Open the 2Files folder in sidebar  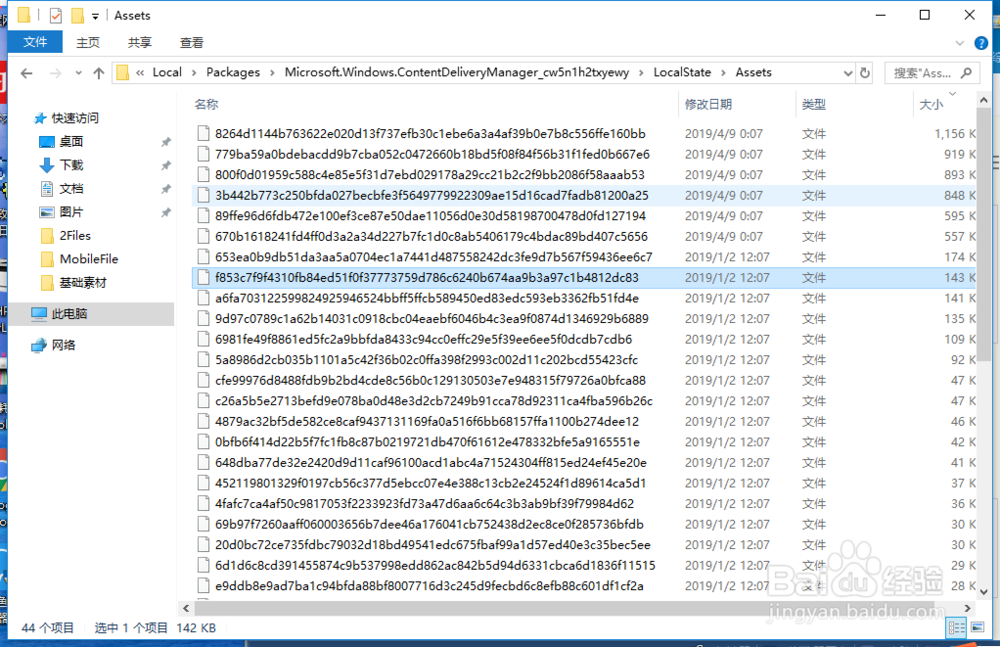[75, 235]
